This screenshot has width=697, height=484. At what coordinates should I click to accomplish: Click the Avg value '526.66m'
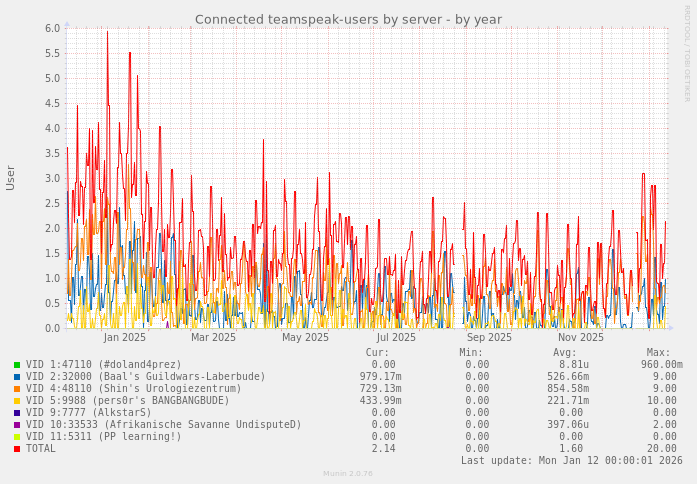point(568,377)
